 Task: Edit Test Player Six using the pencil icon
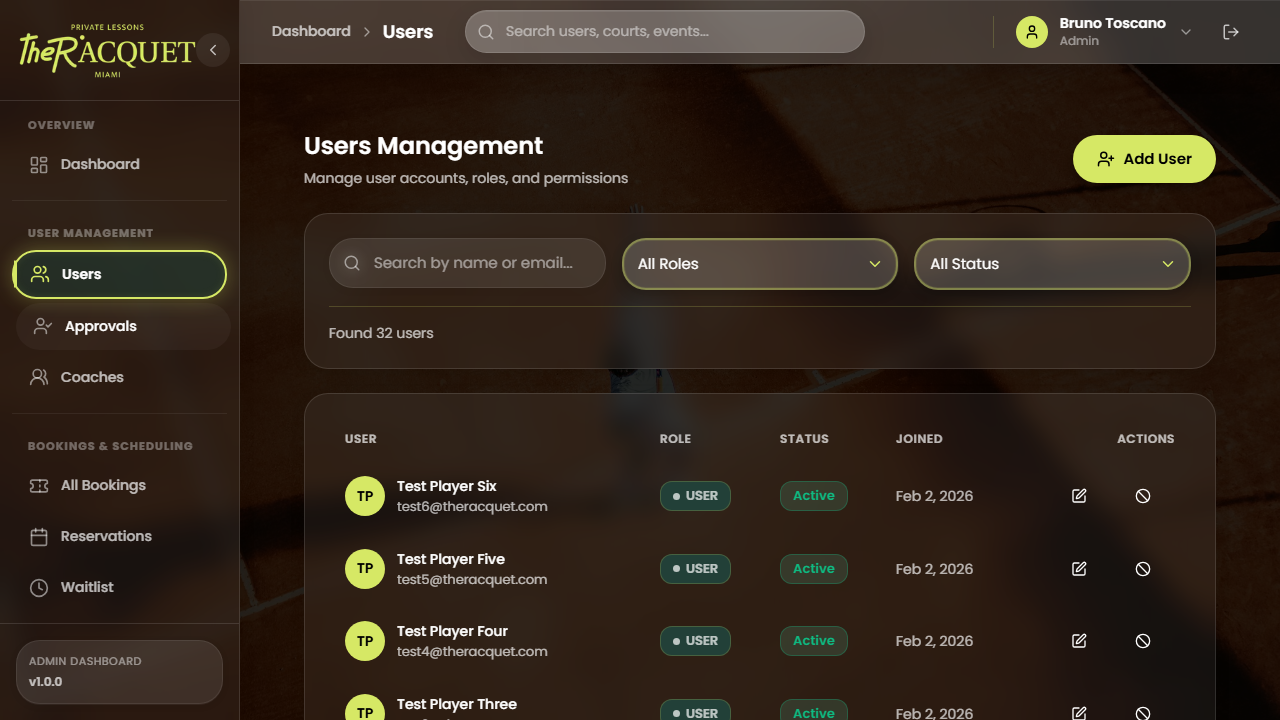[1079, 495]
